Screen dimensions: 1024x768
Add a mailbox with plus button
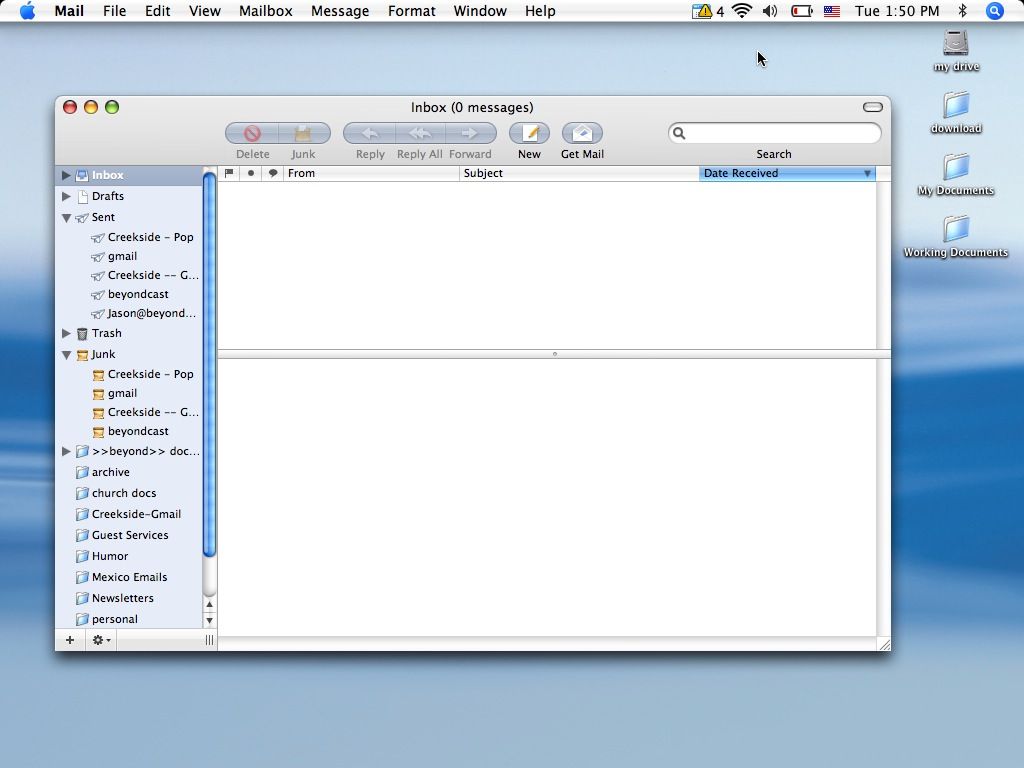click(70, 640)
